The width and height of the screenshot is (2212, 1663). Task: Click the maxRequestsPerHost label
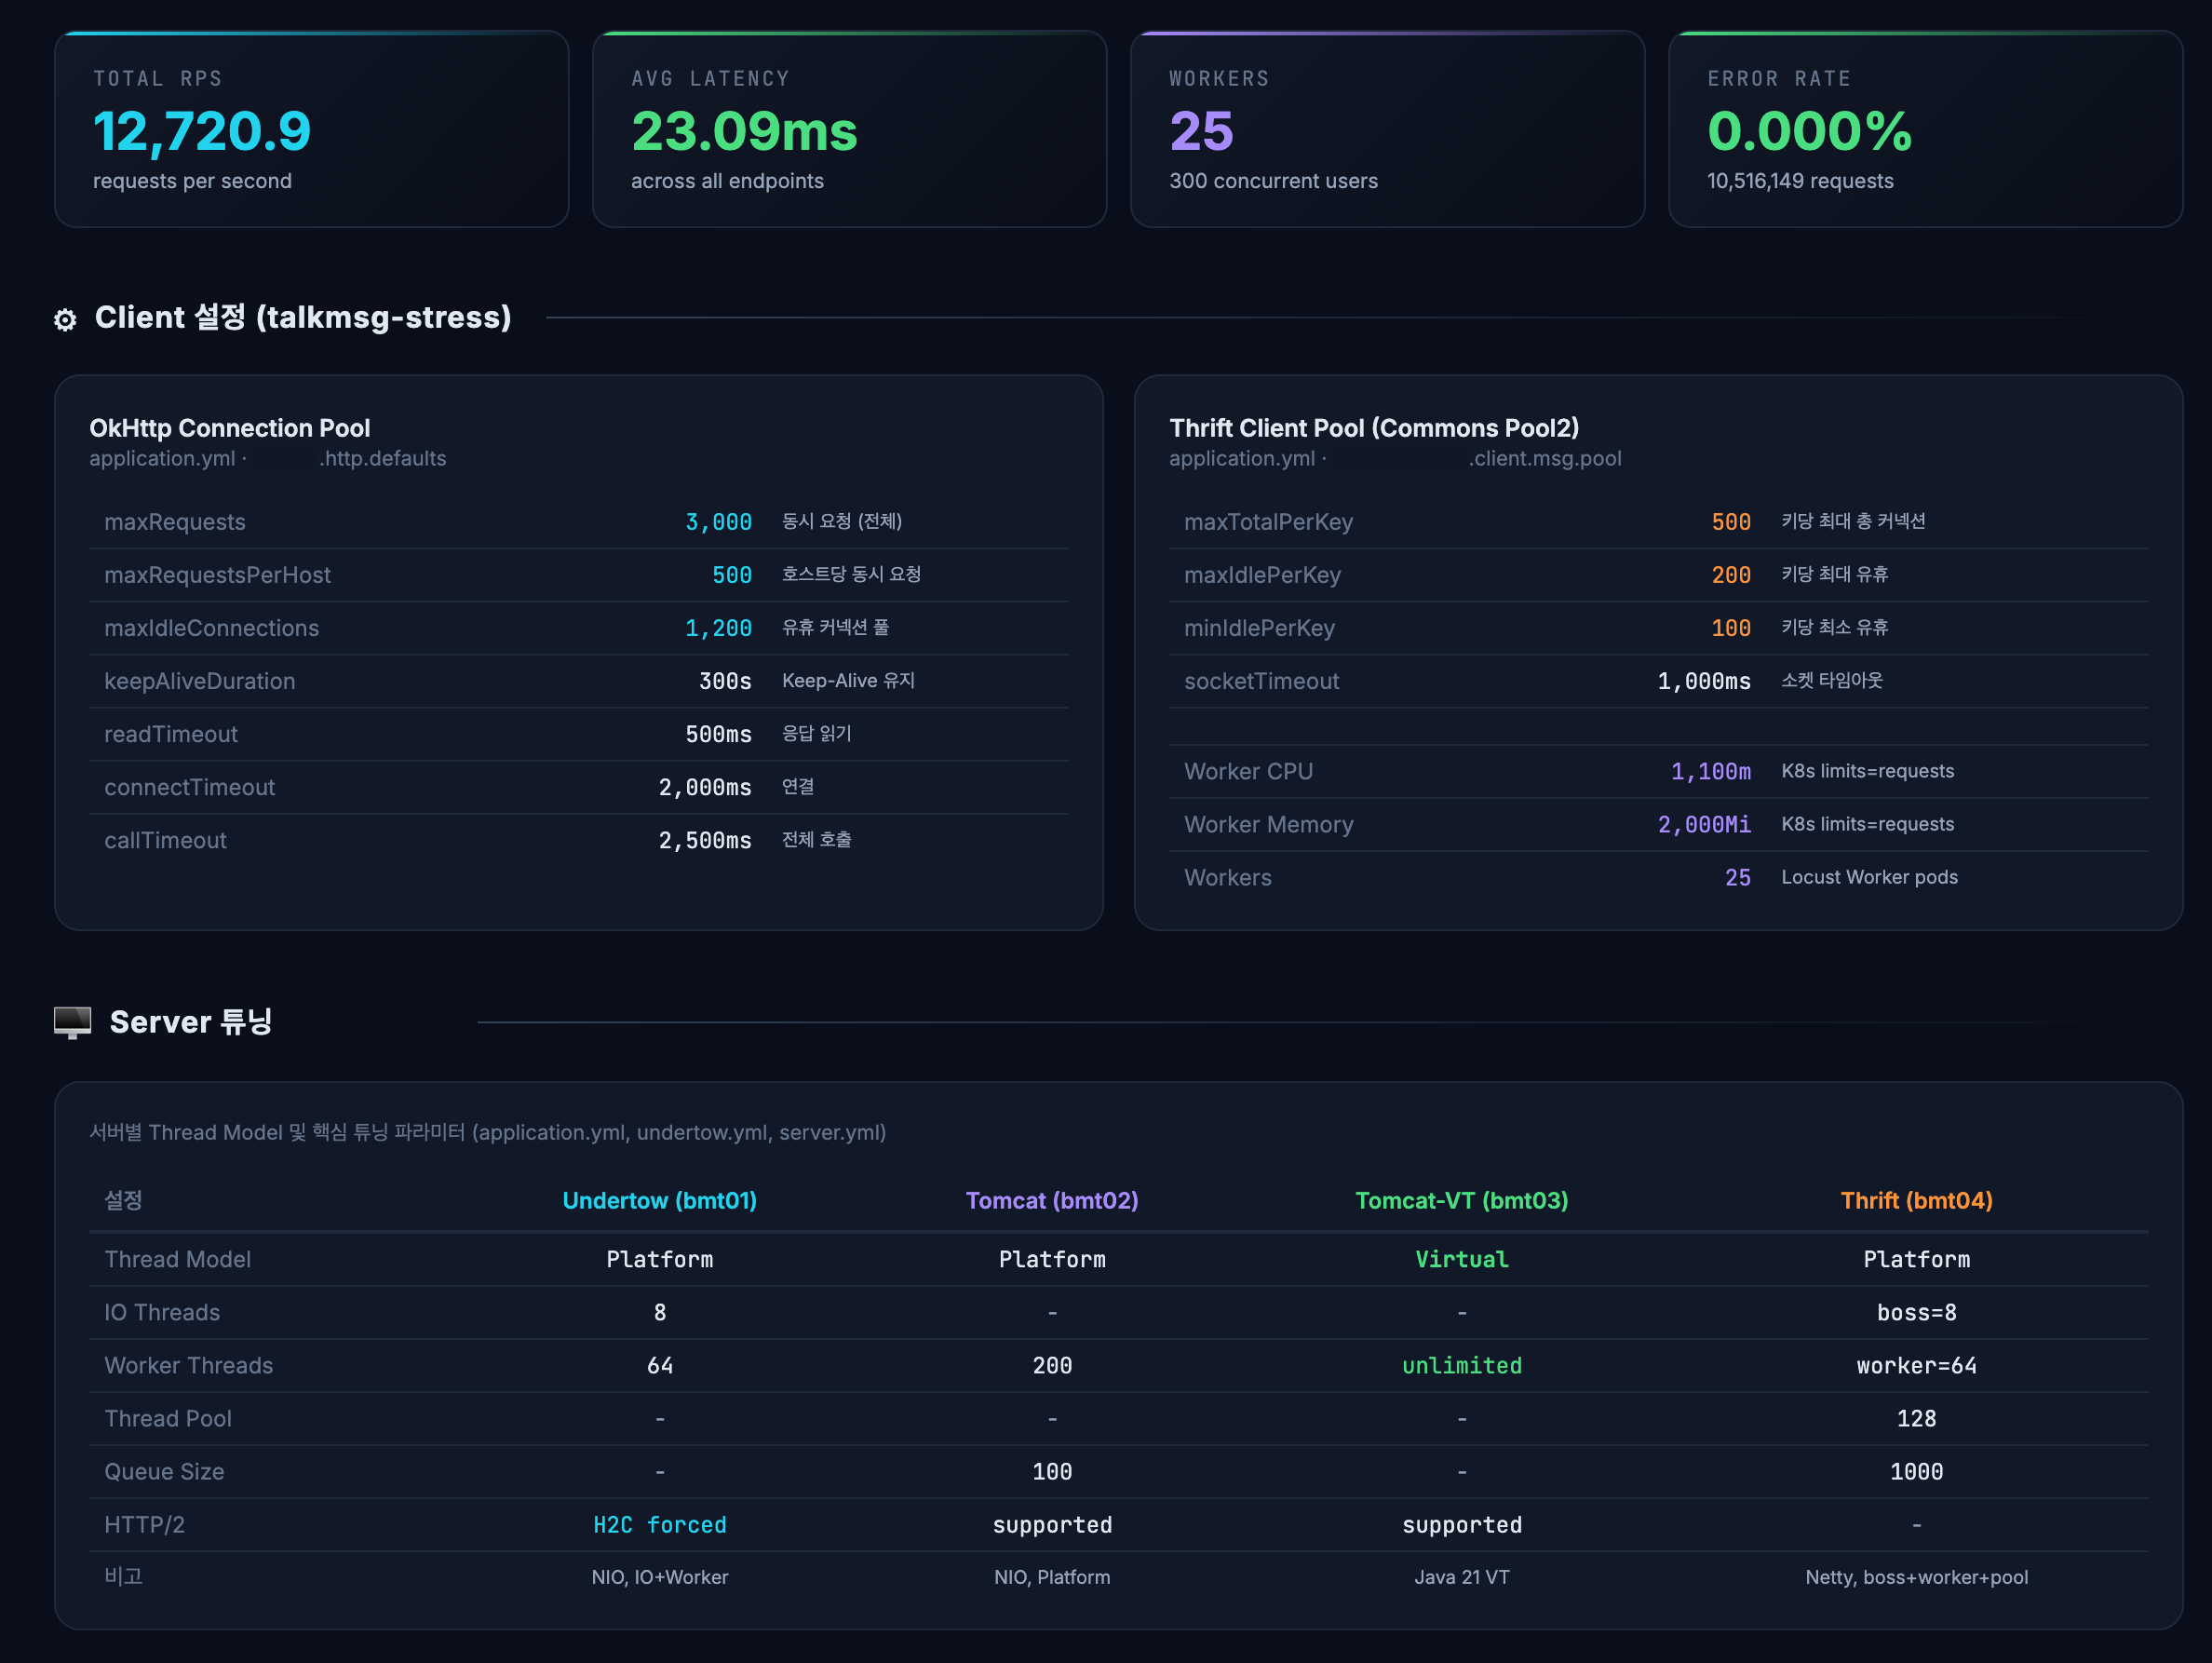pos(217,575)
